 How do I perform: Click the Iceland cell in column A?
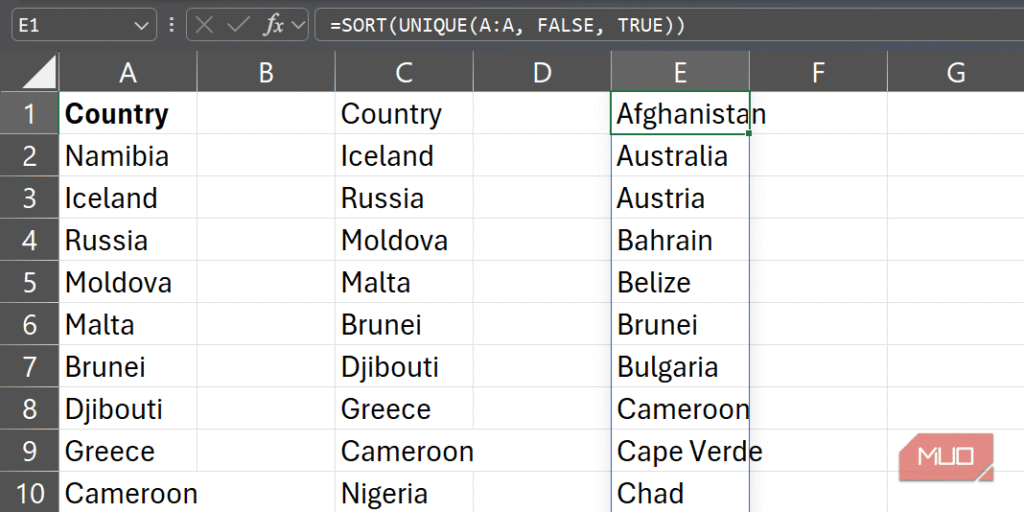(128, 197)
